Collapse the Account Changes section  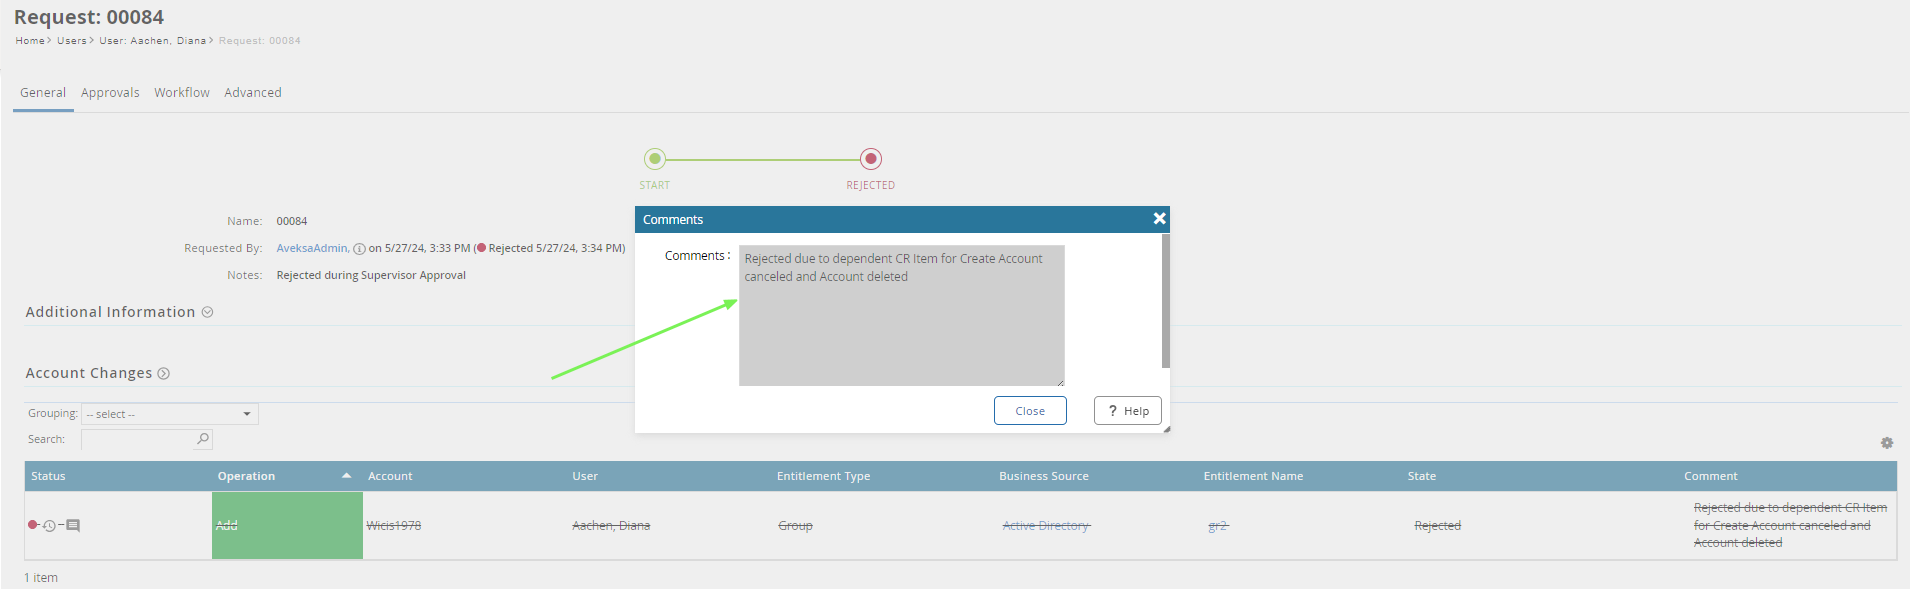[164, 373]
